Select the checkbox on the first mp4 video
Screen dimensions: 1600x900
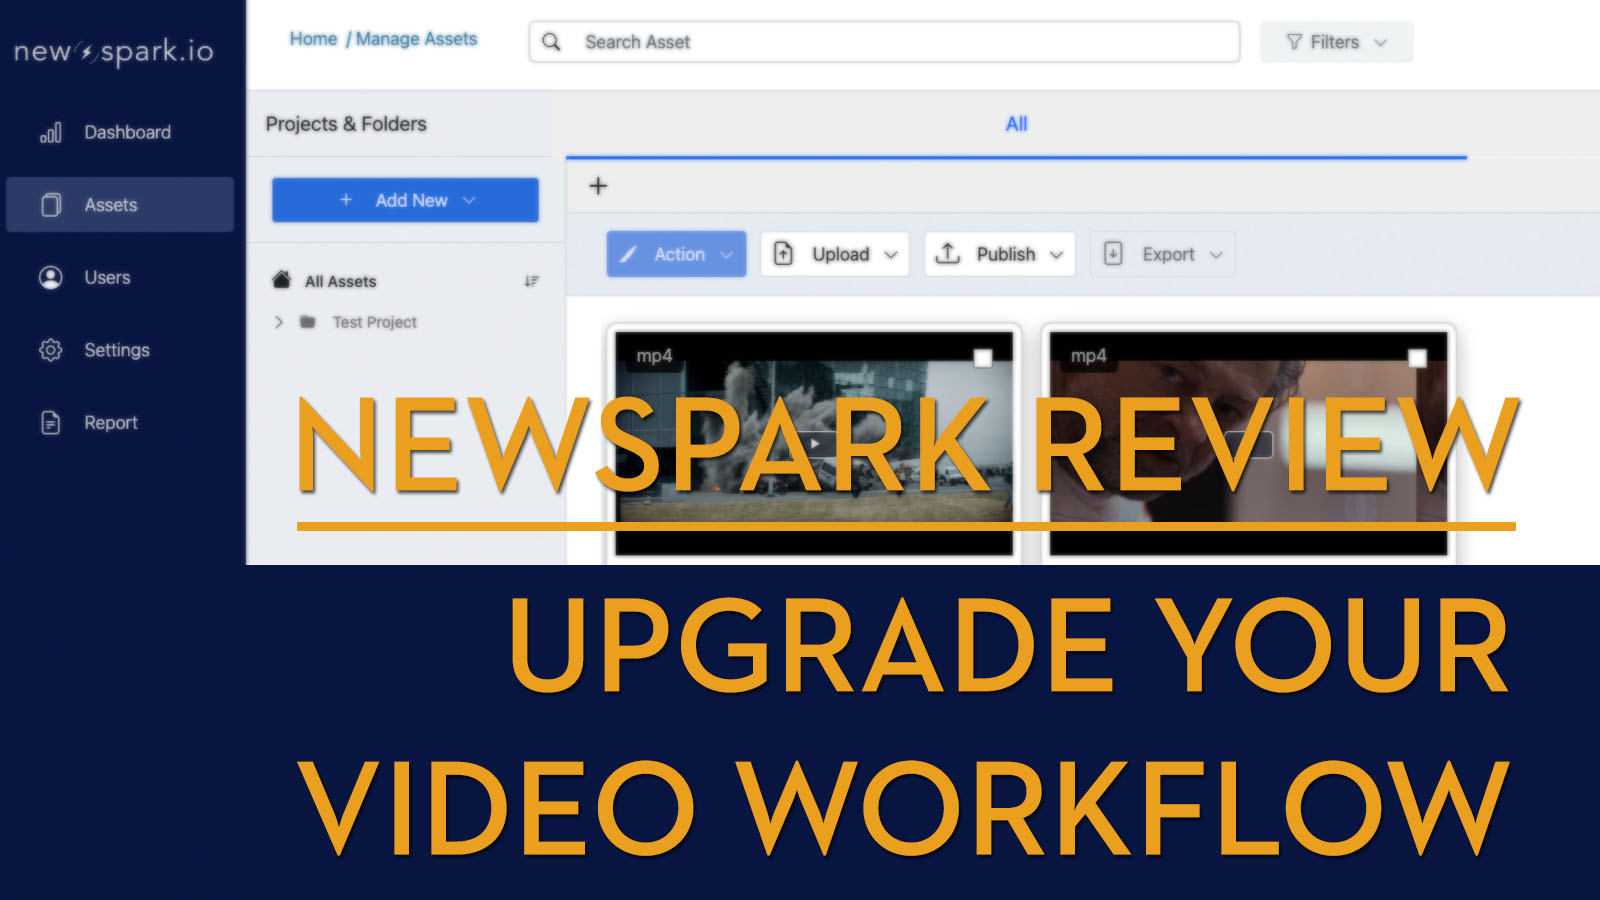(x=985, y=355)
